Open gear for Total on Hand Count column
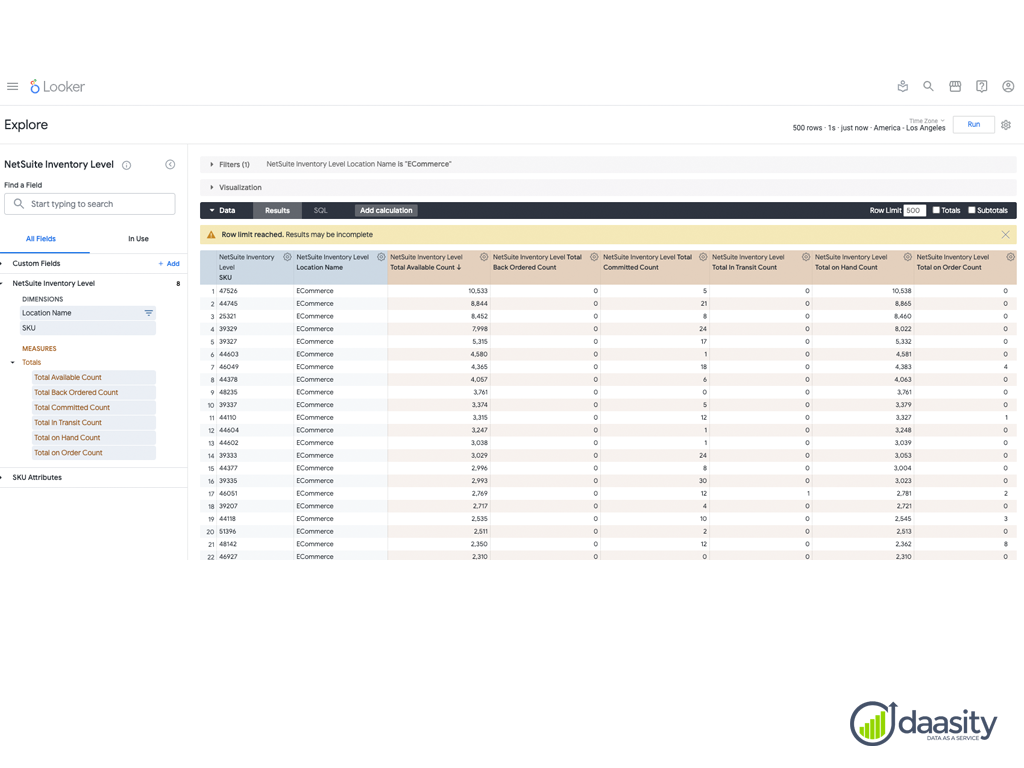This screenshot has width=1024, height=768. coord(908,257)
